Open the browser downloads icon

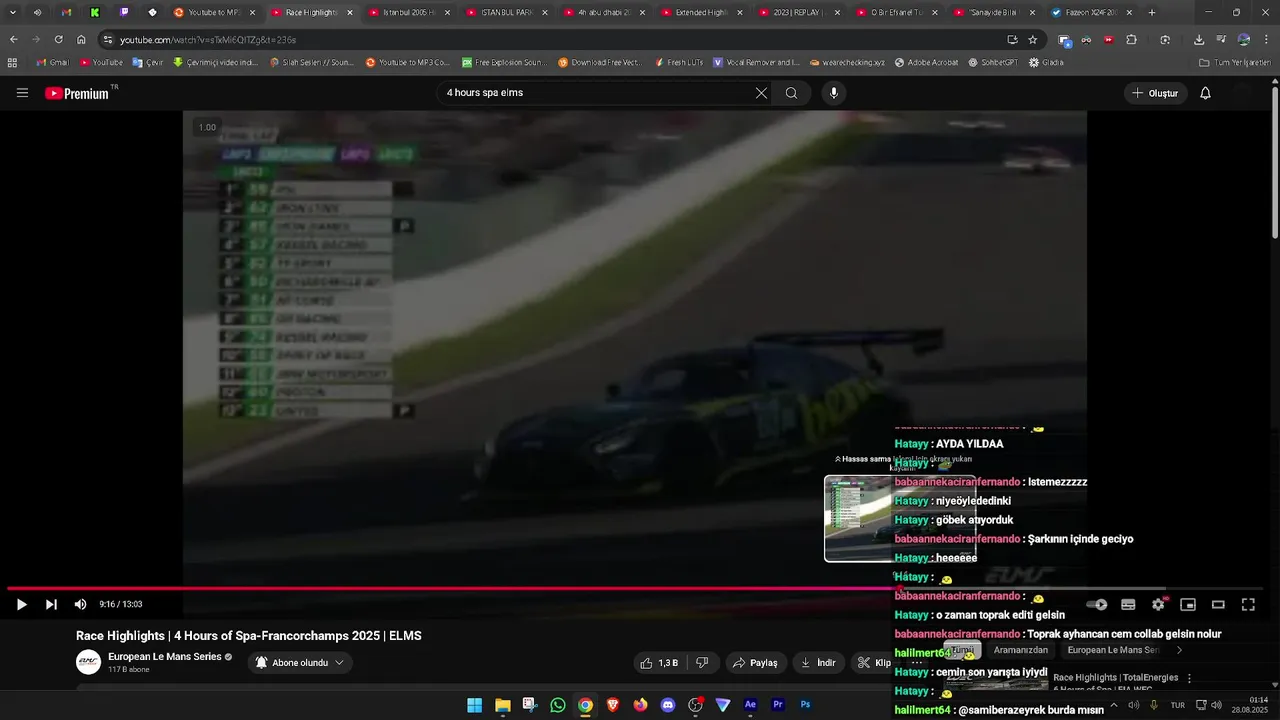click(x=1199, y=39)
